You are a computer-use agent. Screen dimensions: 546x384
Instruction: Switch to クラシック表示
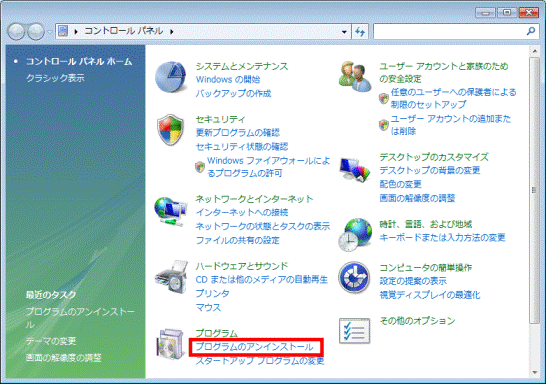pos(55,78)
